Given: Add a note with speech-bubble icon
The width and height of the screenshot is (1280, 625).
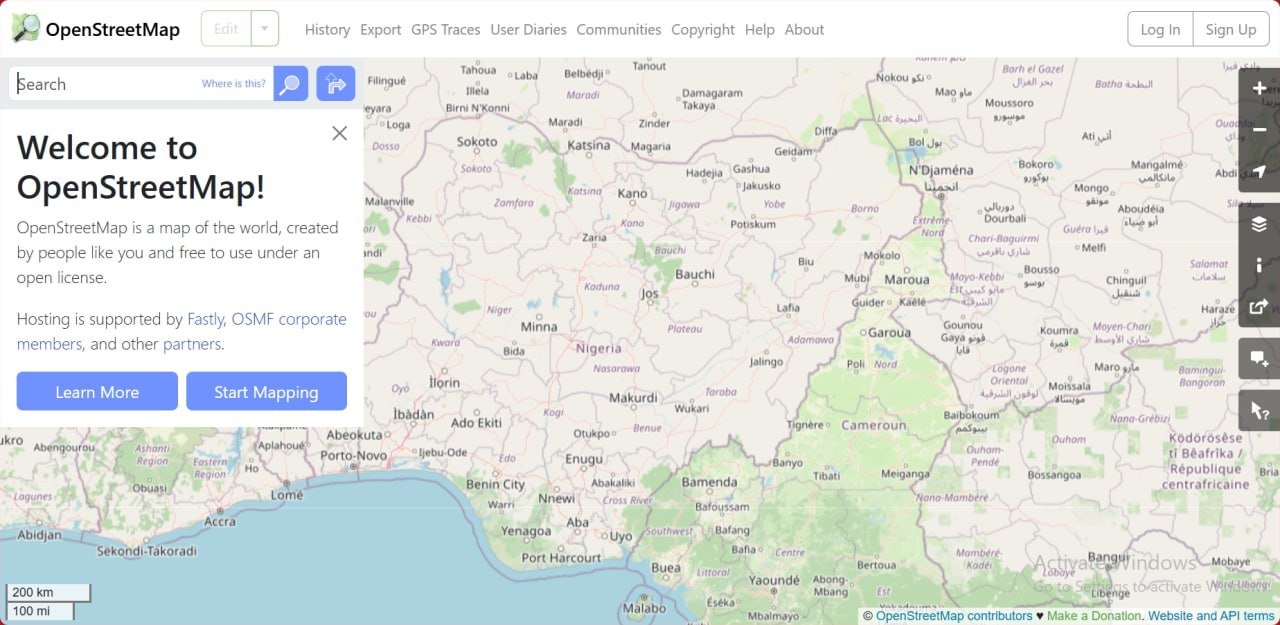Looking at the screenshot, I should pyautogui.click(x=1259, y=359).
